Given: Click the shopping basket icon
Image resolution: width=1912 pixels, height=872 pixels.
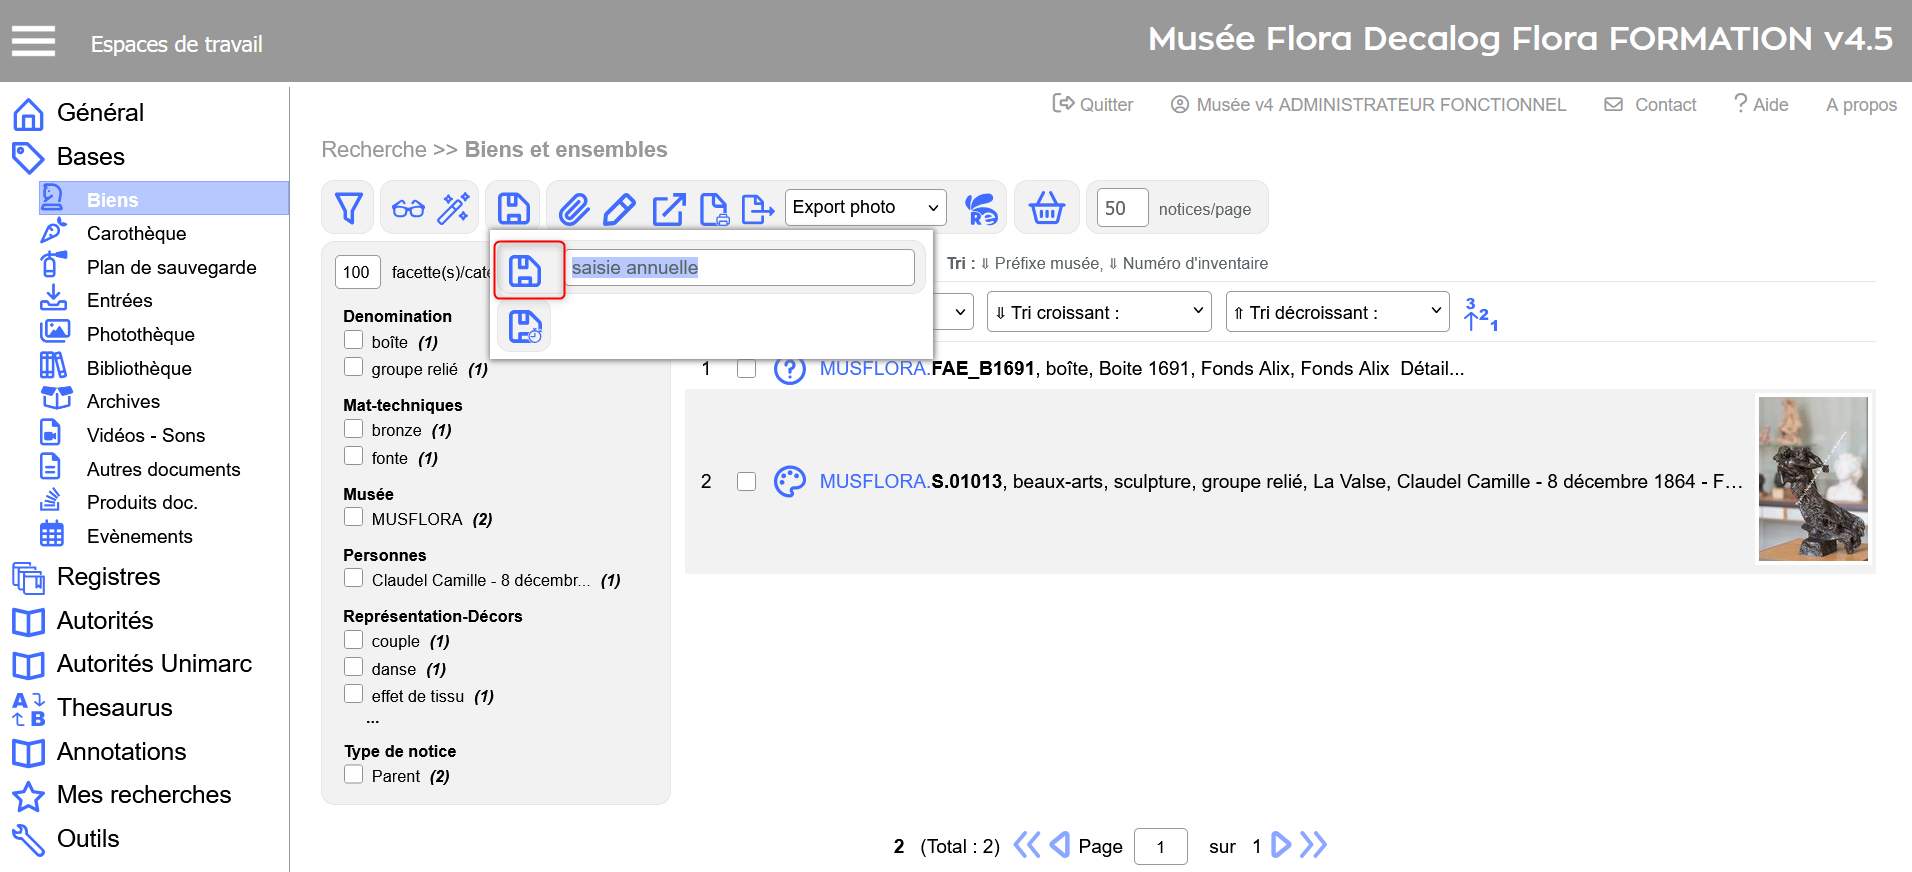Looking at the screenshot, I should 1046,208.
